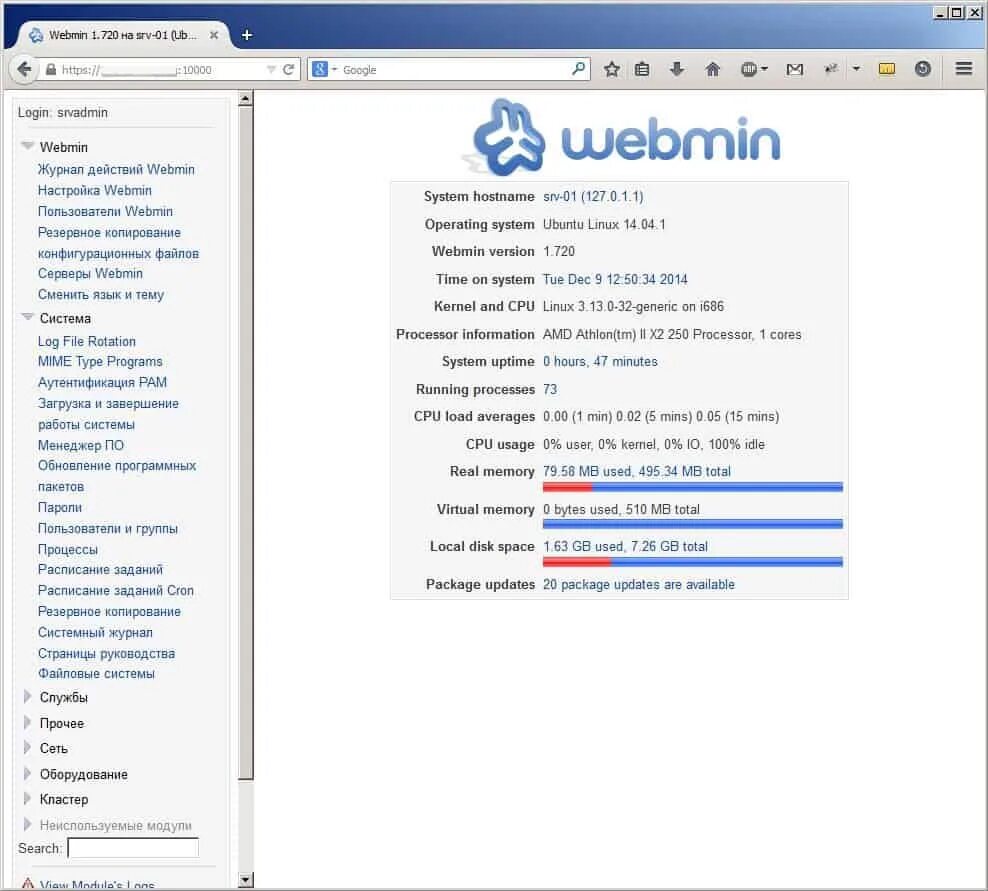Open Пользователи Webmin link
The image size is (988, 891).
(105, 211)
